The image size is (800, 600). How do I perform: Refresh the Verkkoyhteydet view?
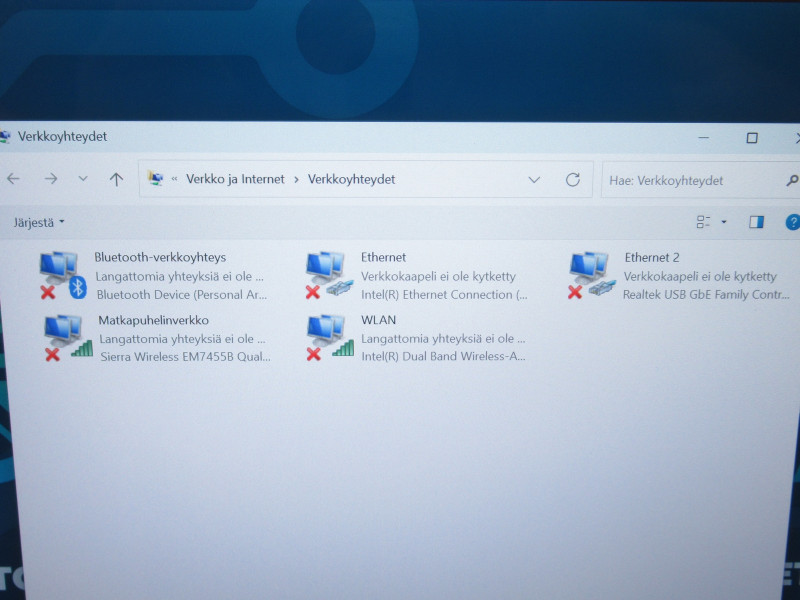click(572, 180)
